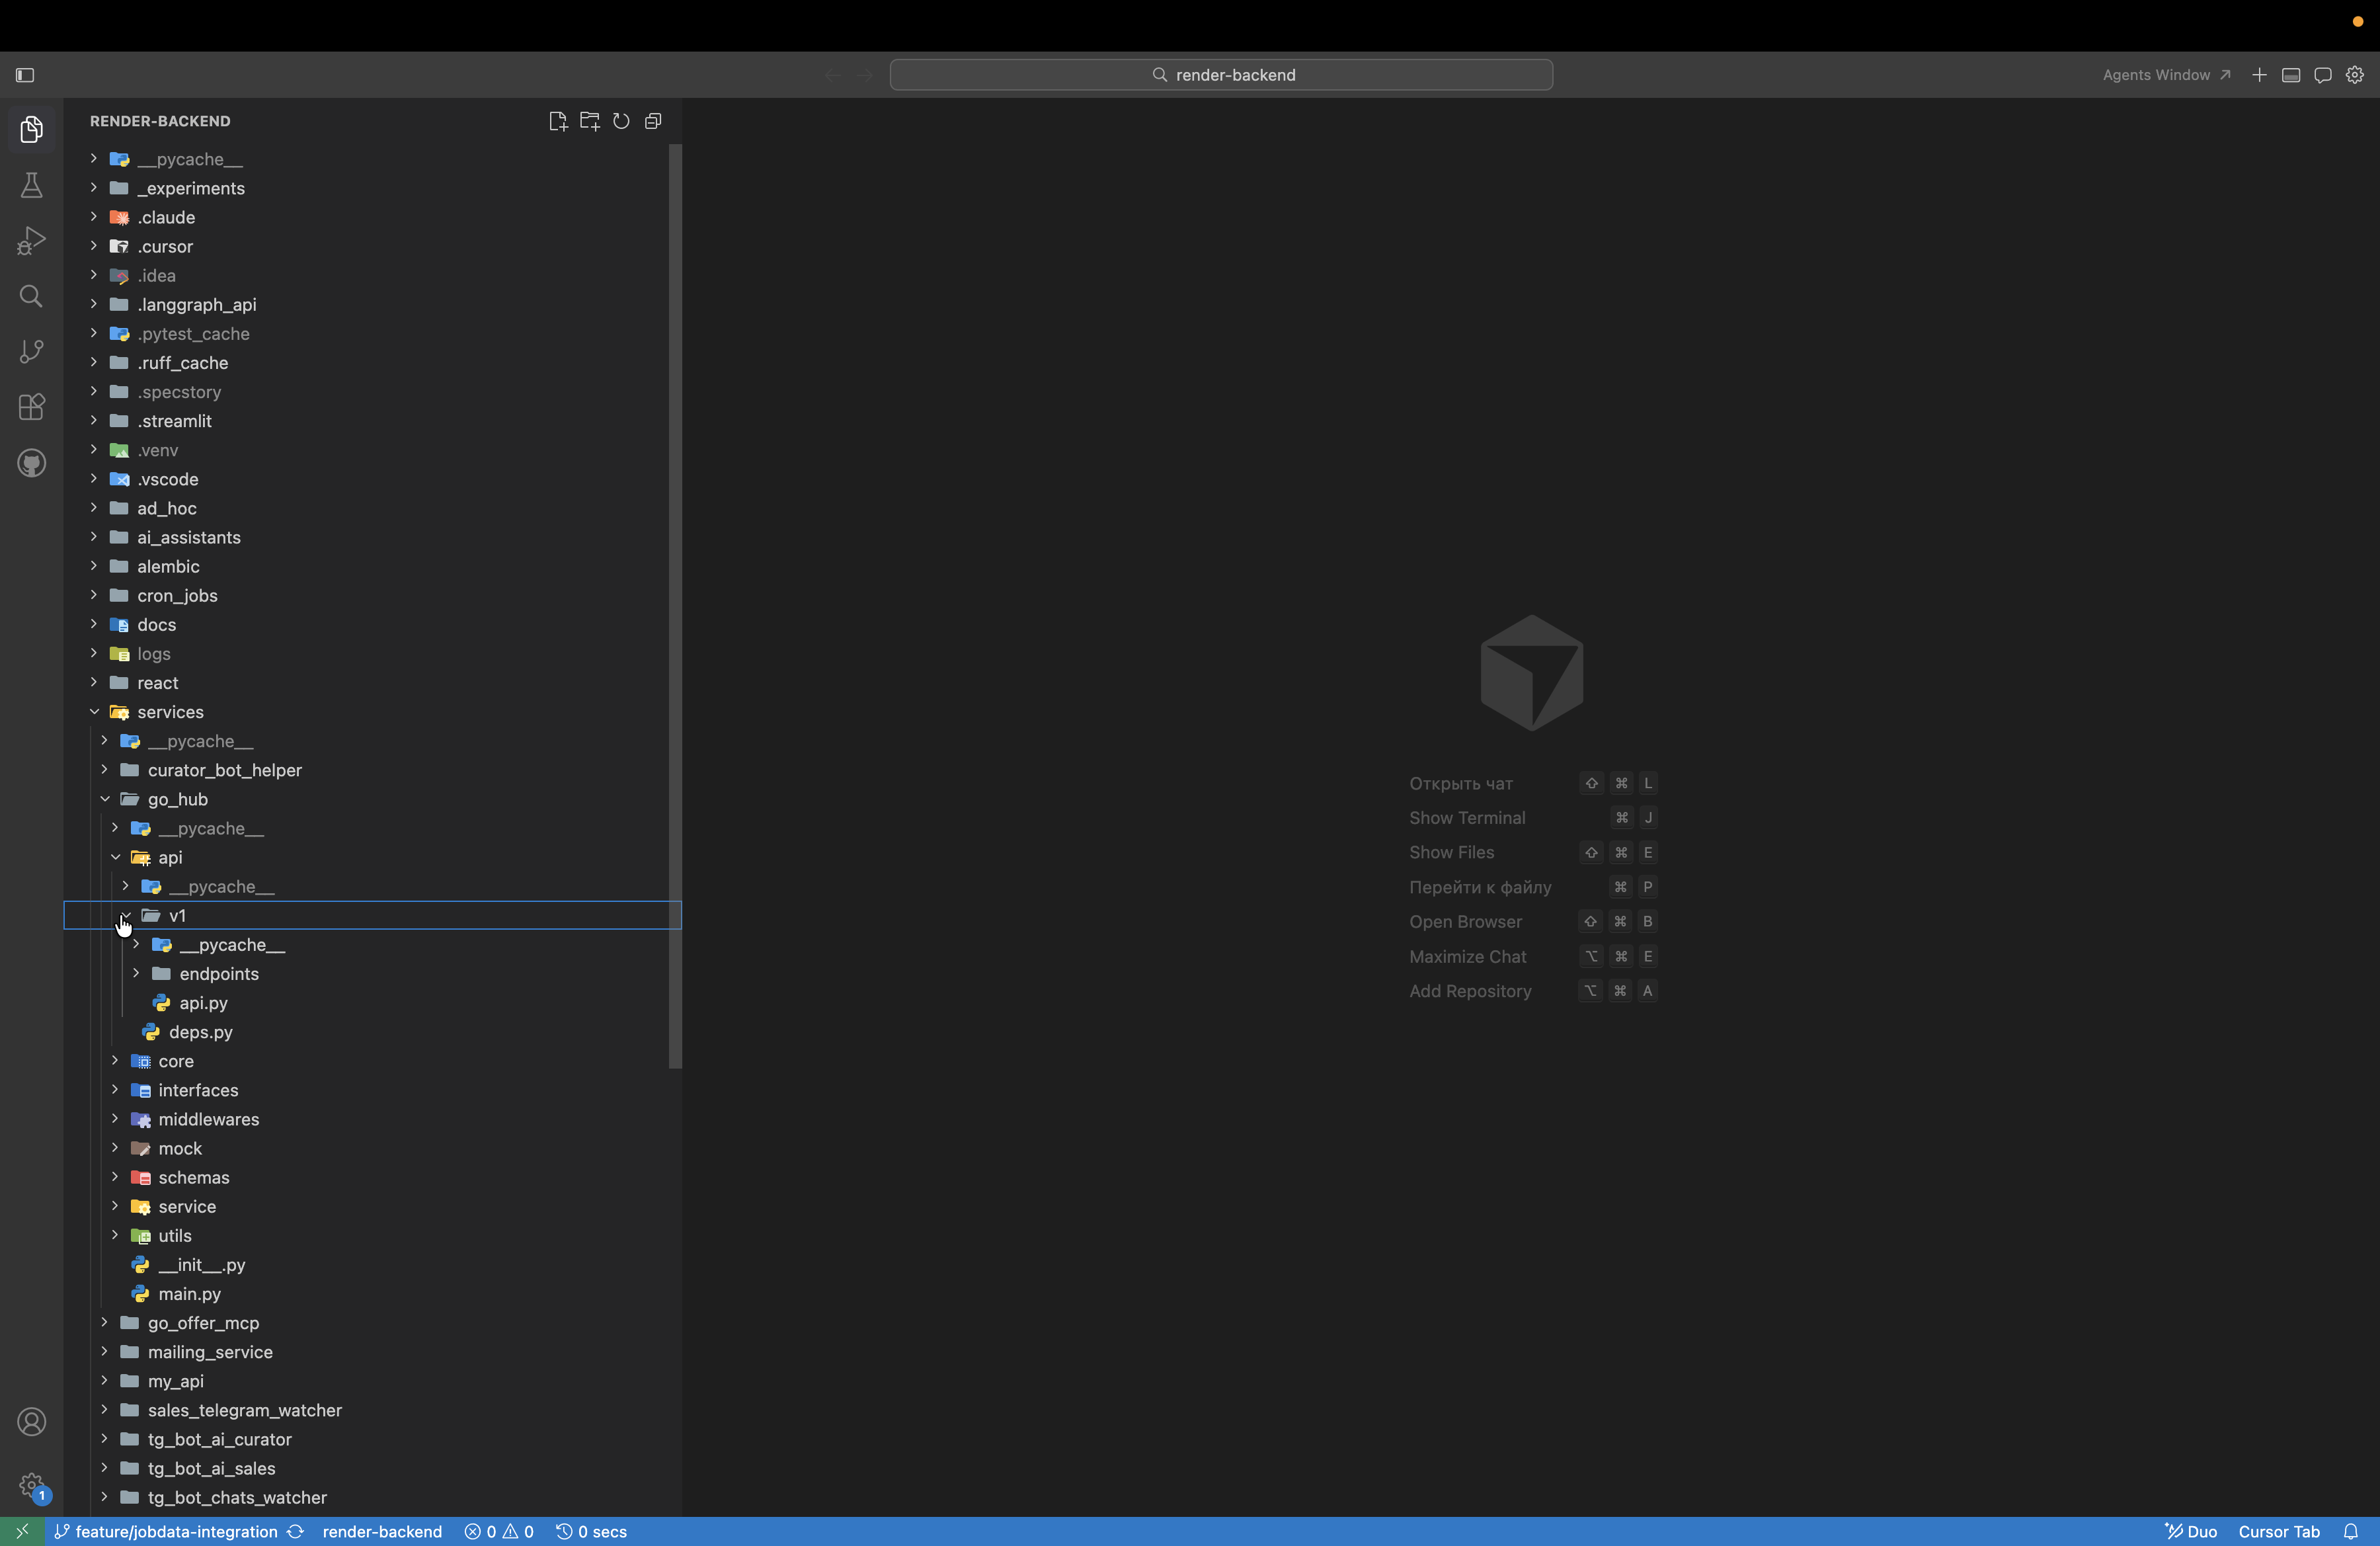
Task: Toggle the bottom panel layout button
Action: (2291, 75)
